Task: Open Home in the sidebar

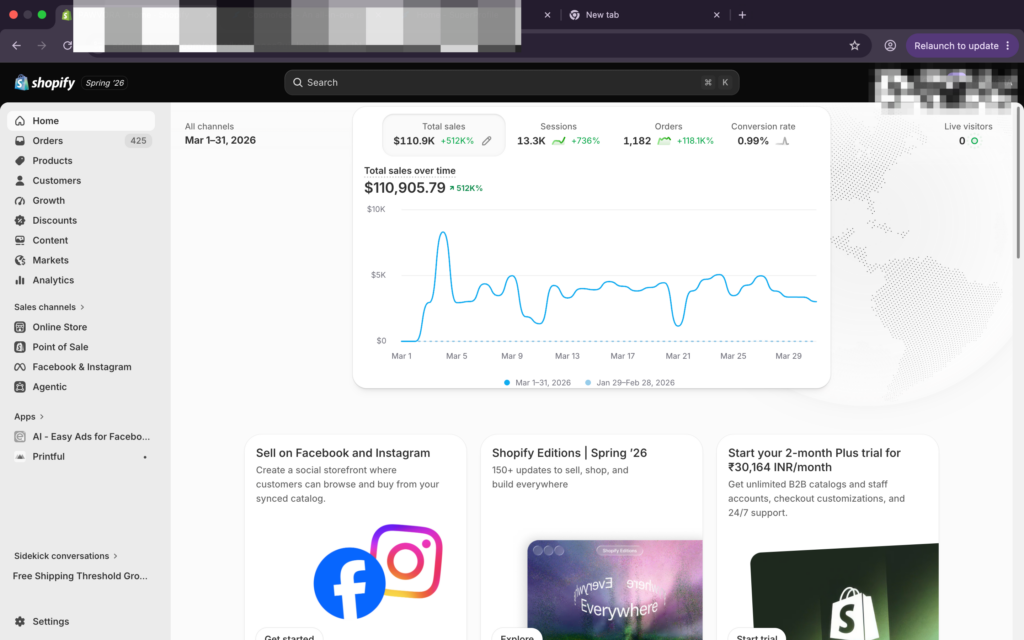Action: (81, 121)
